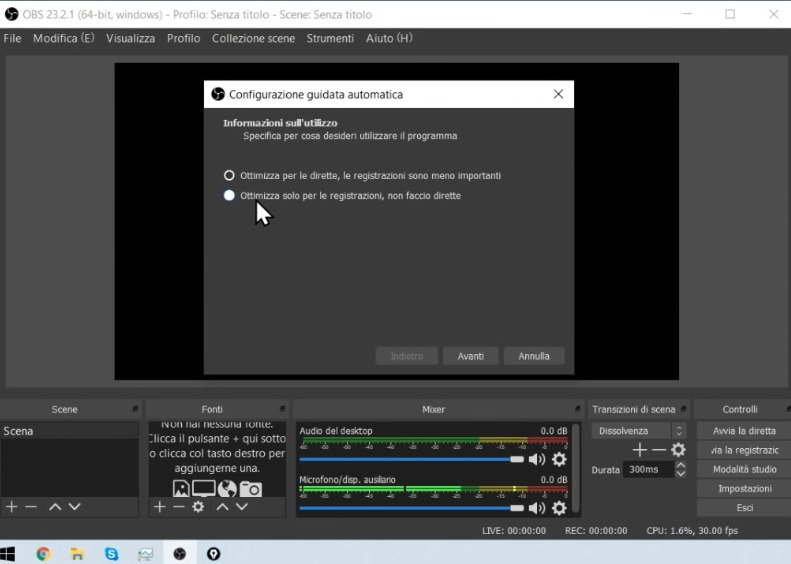Increase Durata value with up arrow
791x564 pixels.
pyautogui.click(x=680, y=465)
